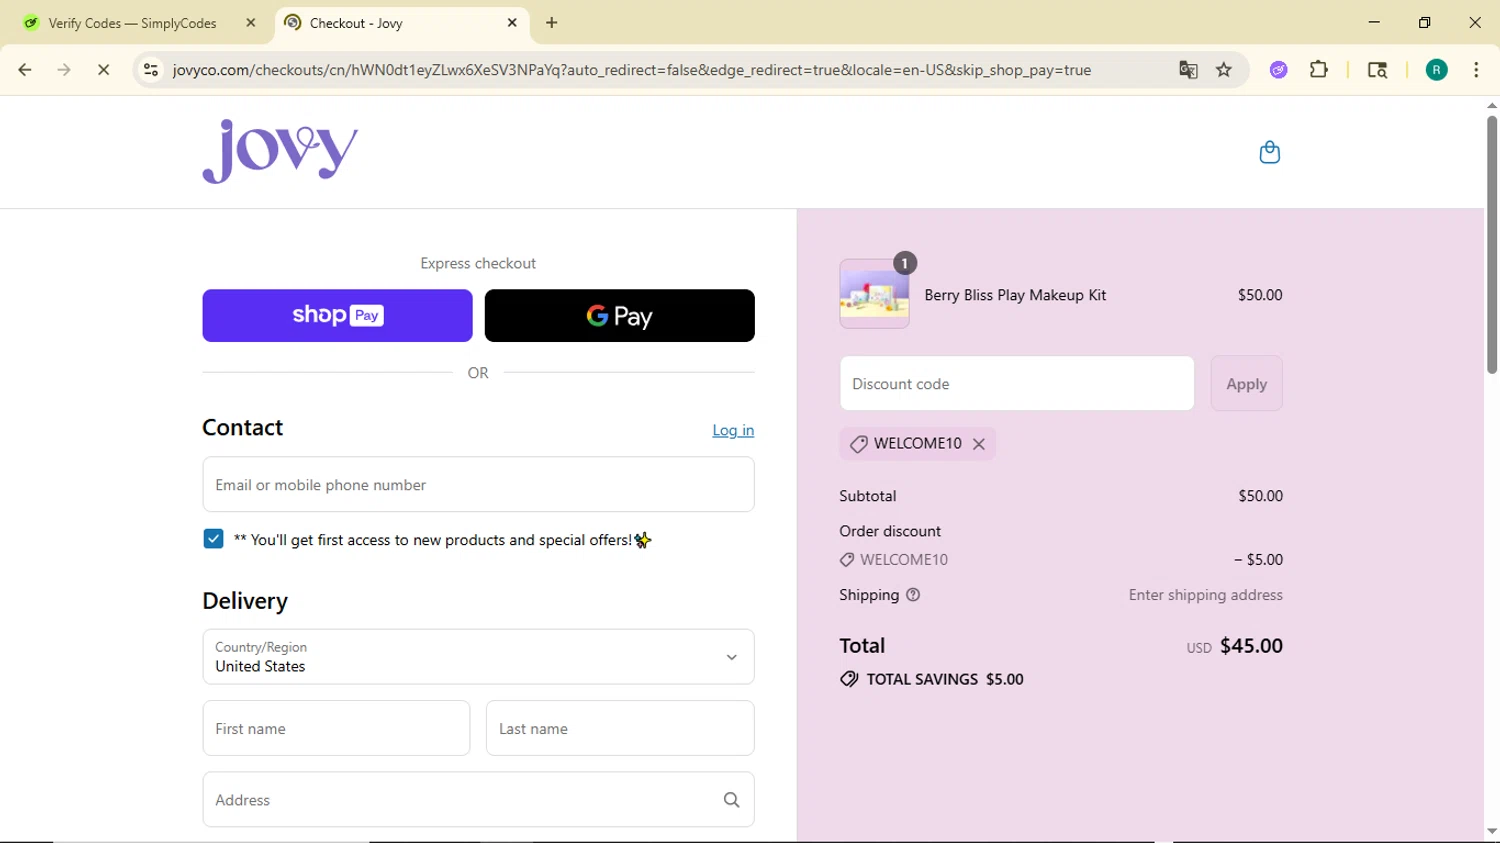1500x843 pixels.
Task: Stop loading the page
Action: click(x=103, y=70)
